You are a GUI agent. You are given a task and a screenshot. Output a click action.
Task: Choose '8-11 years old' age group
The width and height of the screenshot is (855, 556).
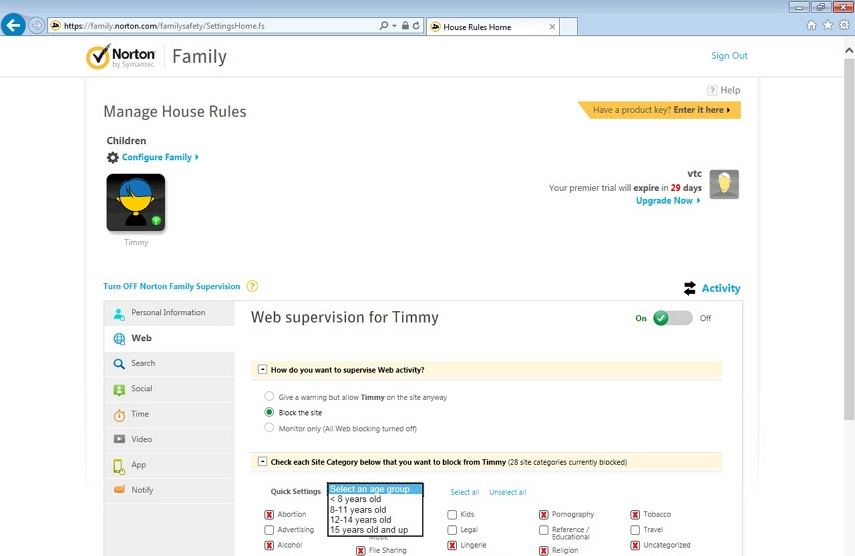[x=375, y=510]
